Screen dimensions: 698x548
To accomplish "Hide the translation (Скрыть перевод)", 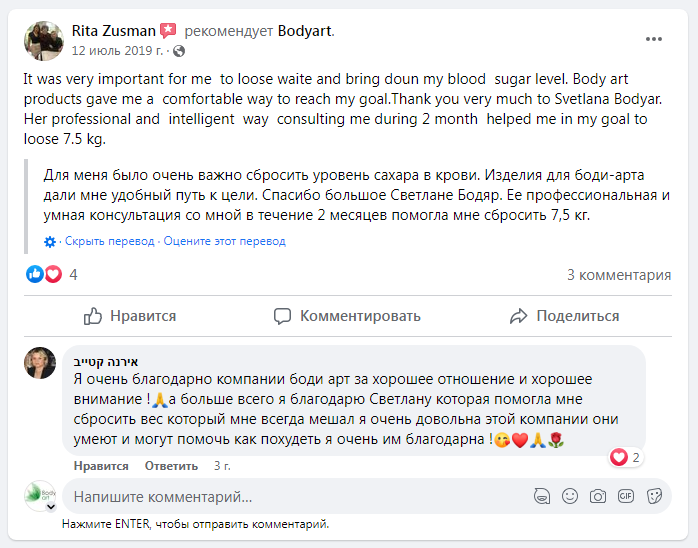I will point(110,241).
